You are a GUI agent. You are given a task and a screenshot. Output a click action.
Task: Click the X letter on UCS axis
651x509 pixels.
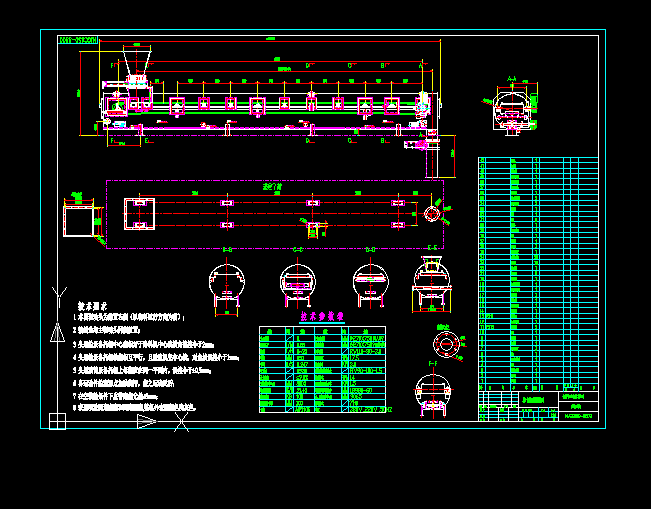coord(181,422)
